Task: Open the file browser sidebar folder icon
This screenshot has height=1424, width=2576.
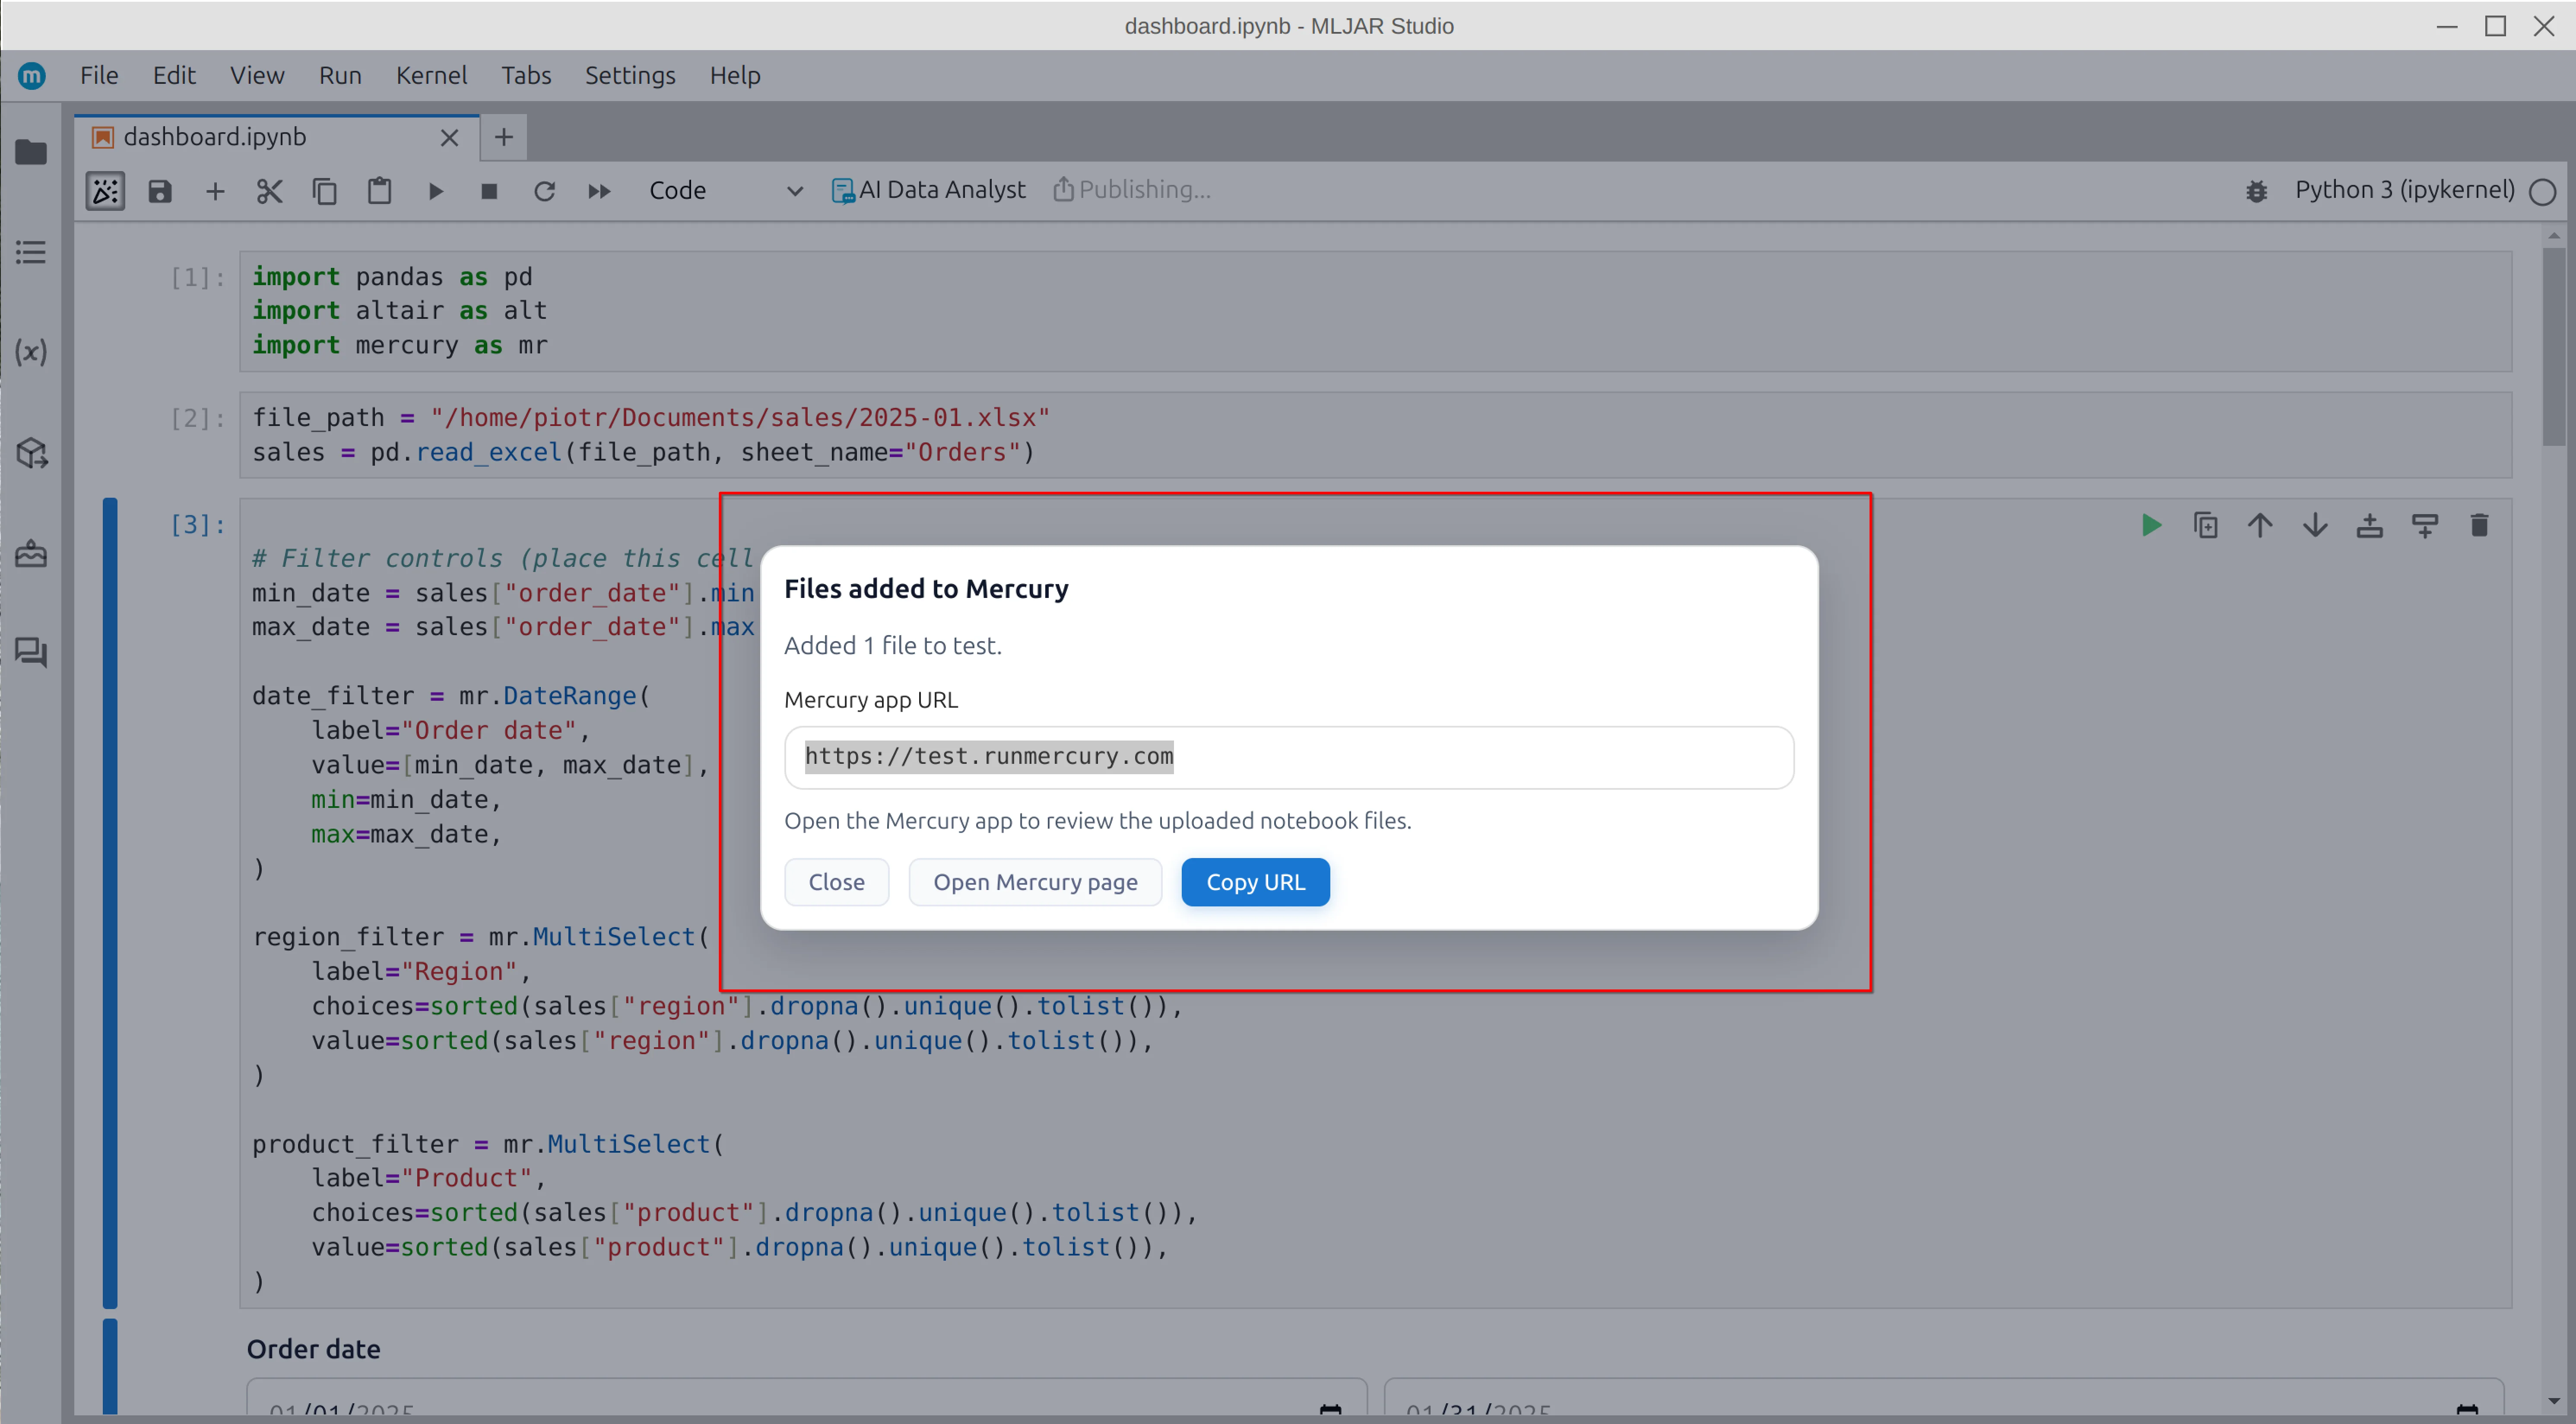Action: point(31,152)
